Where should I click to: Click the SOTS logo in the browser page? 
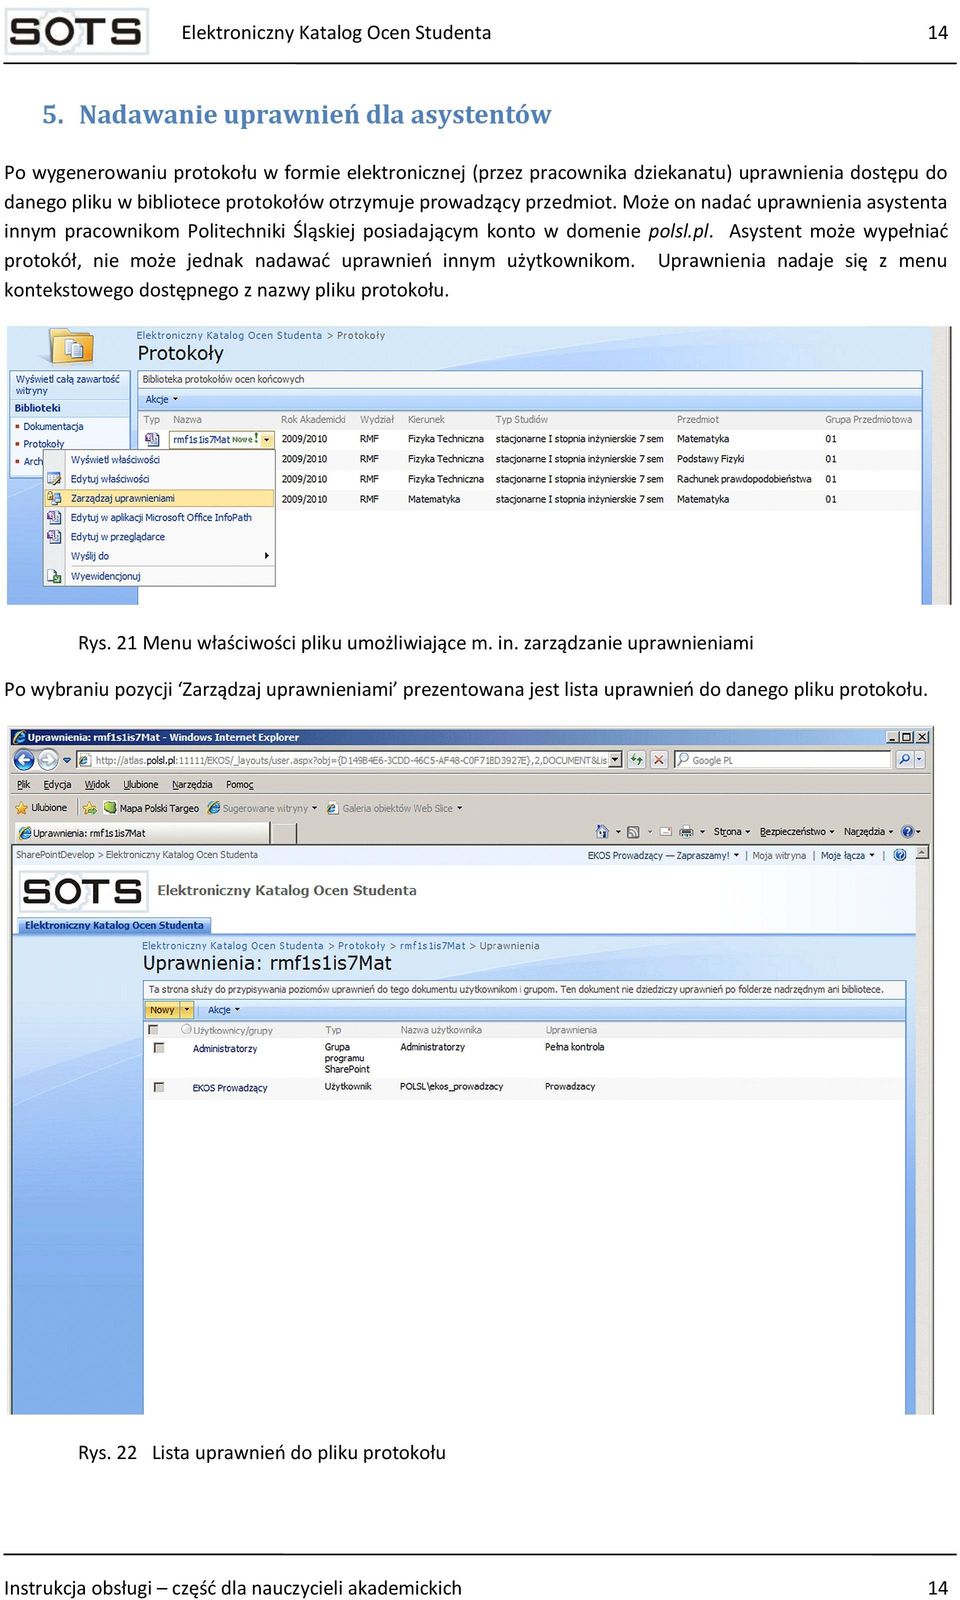click(83, 891)
